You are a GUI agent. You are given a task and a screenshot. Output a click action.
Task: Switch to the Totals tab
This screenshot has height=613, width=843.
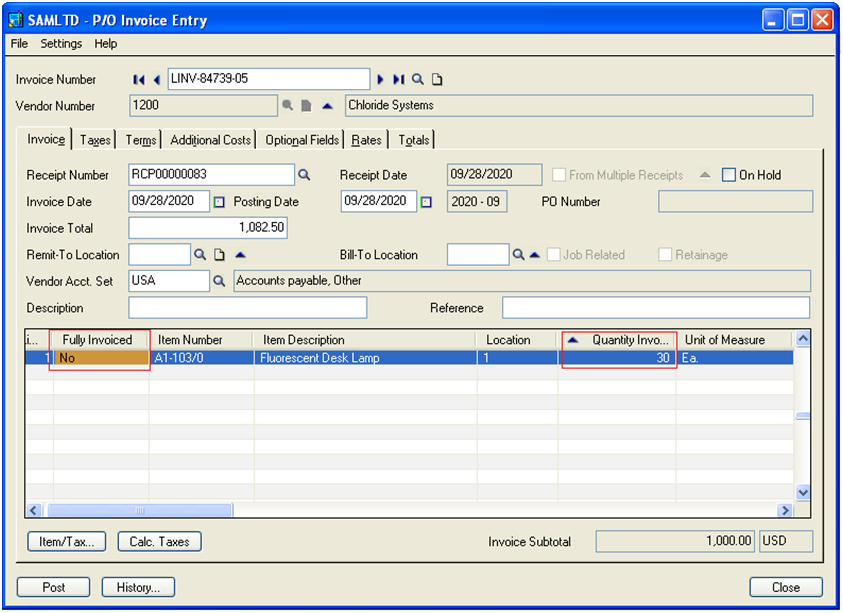tap(413, 140)
